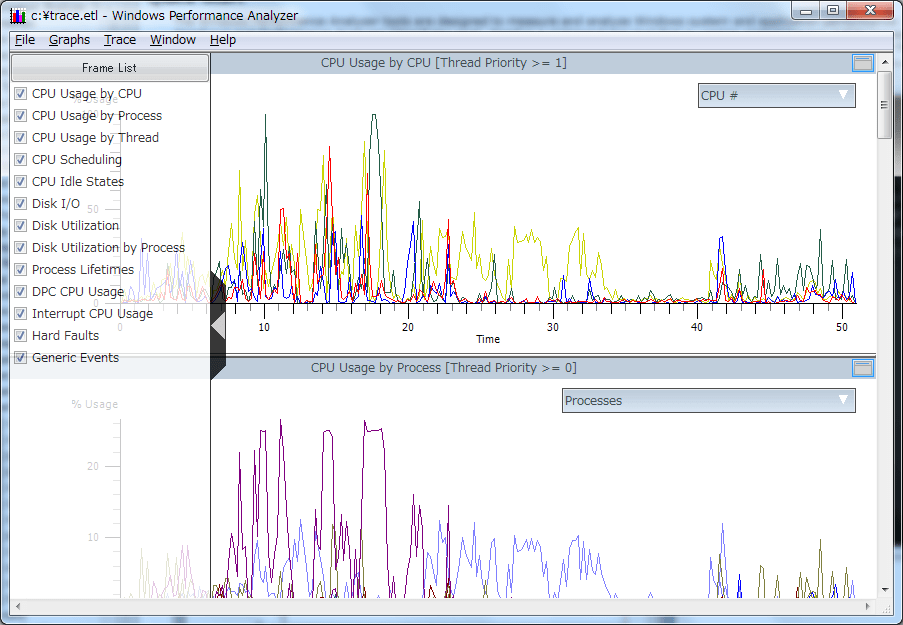Maximize the CPU Usage by CPU graph
This screenshot has width=903, height=625.
(862, 63)
